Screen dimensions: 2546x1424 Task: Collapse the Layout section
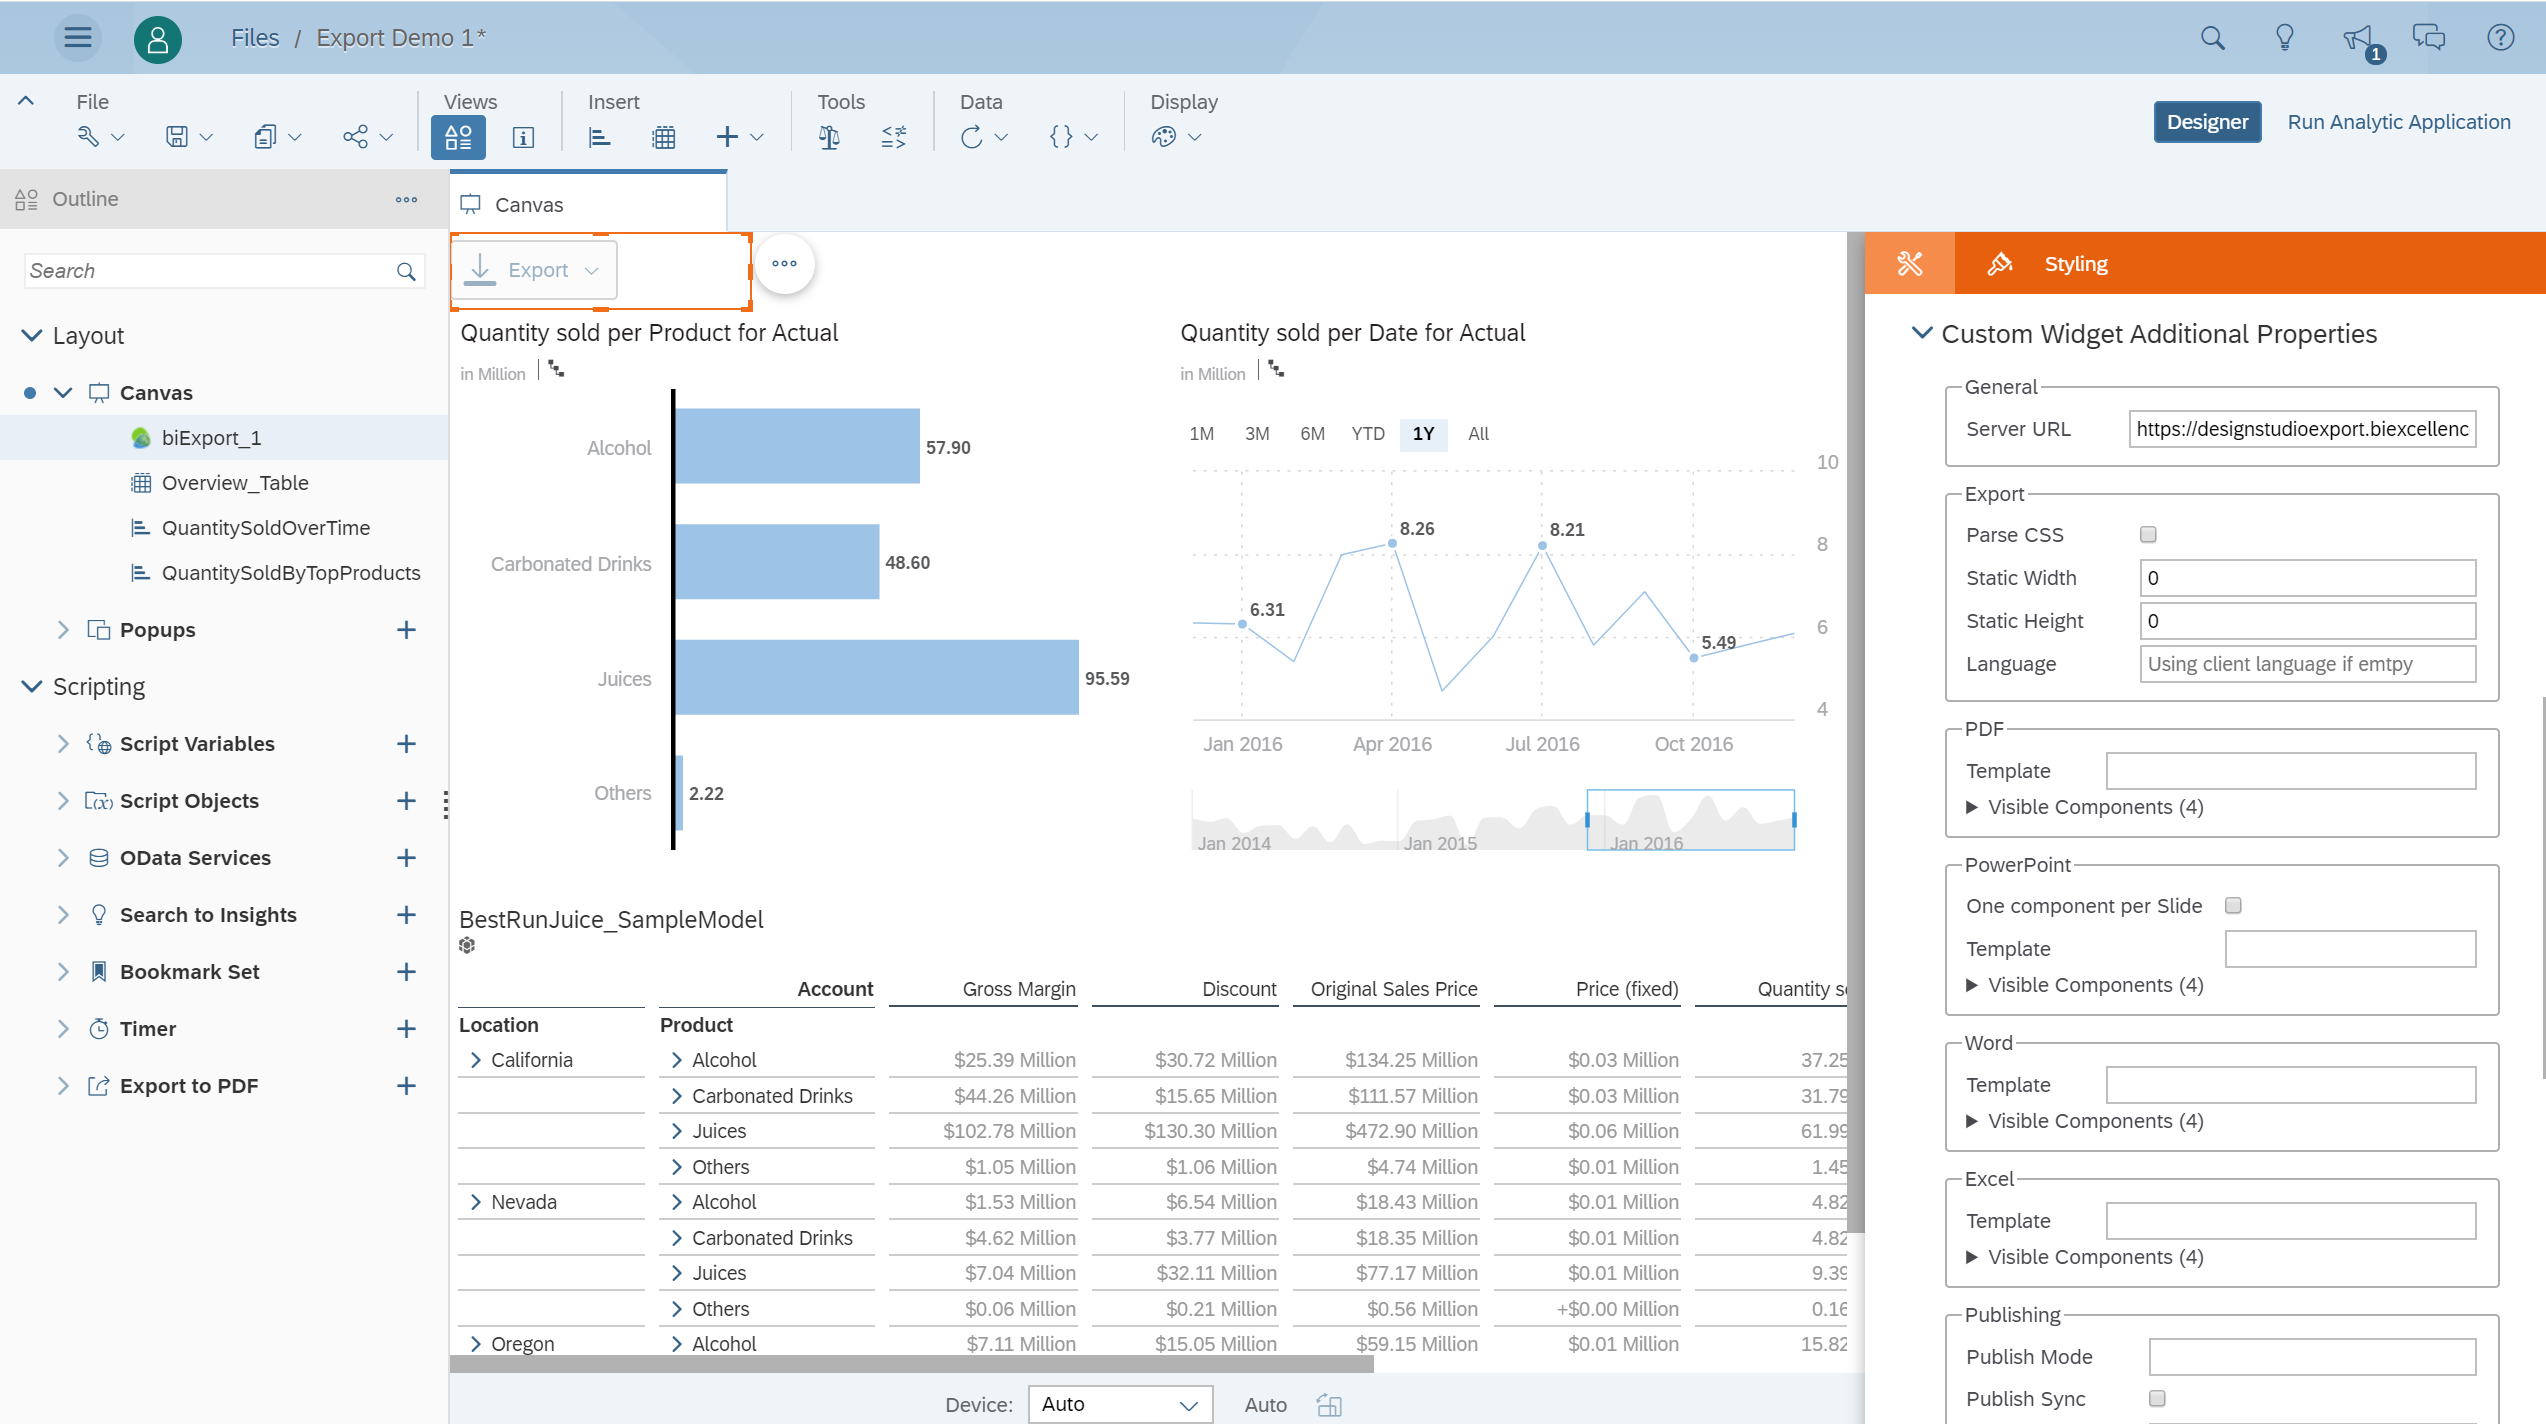pyautogui.click(x=32, y=336)
